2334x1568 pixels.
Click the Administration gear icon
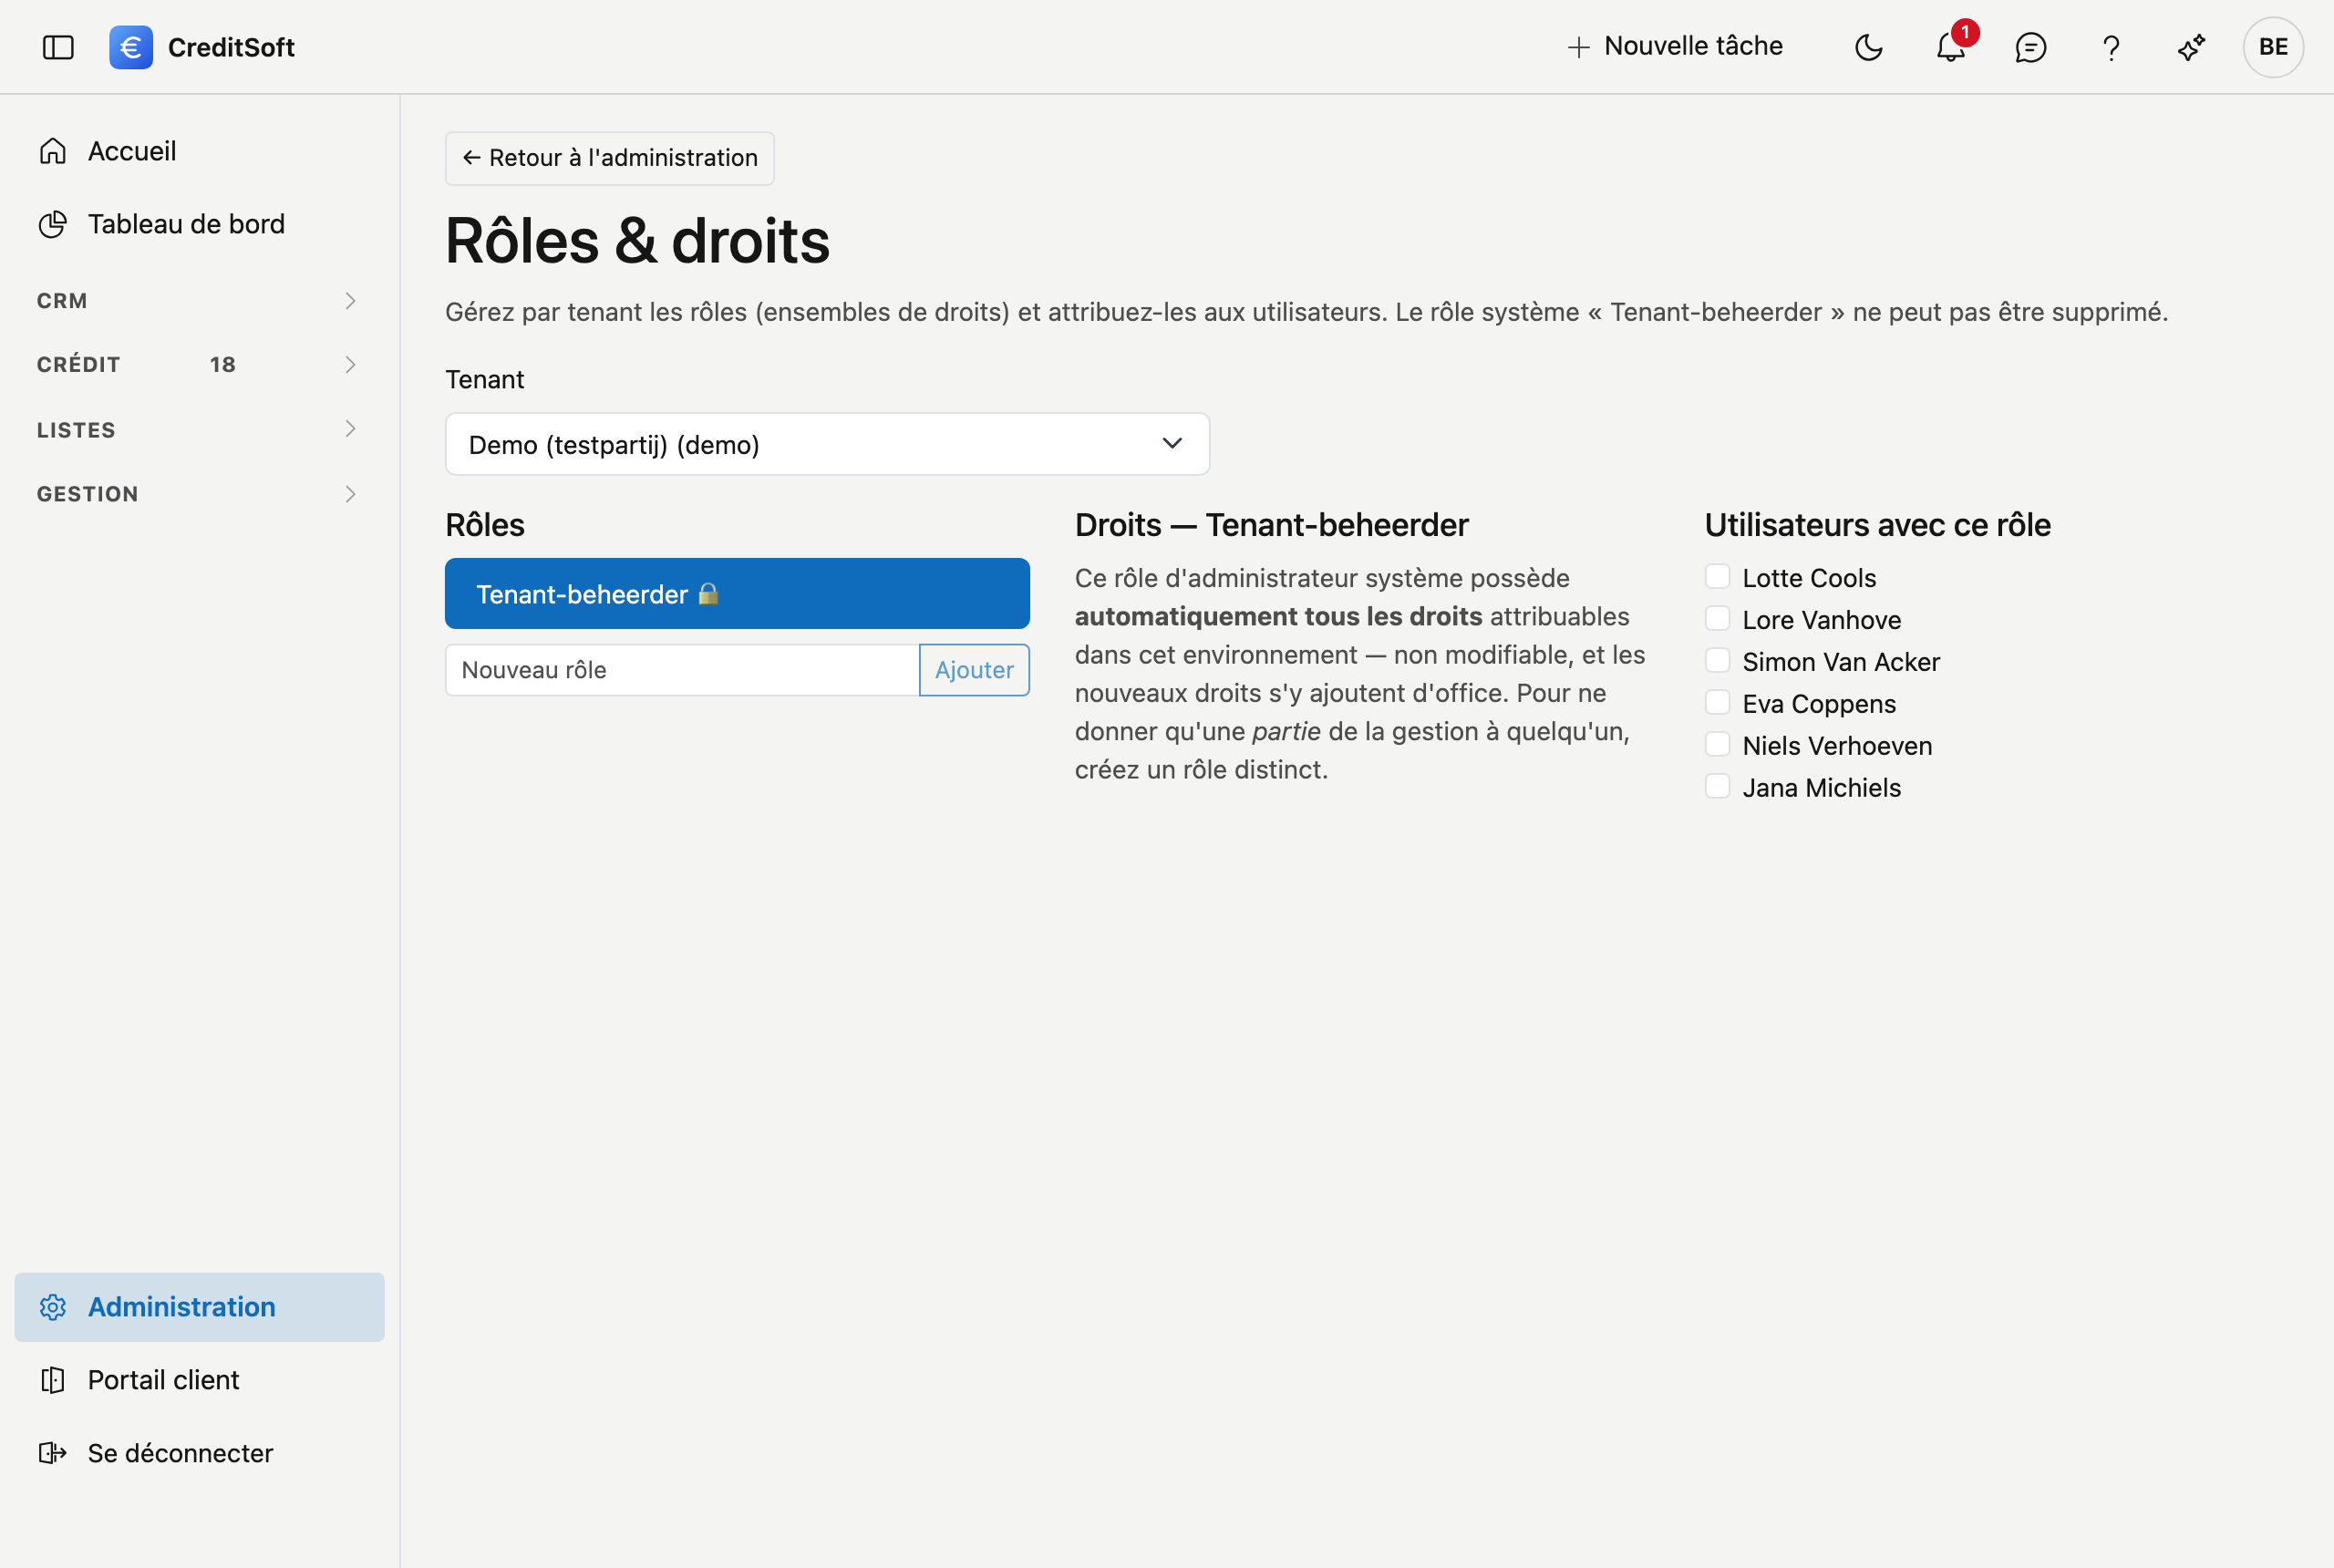53,1307
